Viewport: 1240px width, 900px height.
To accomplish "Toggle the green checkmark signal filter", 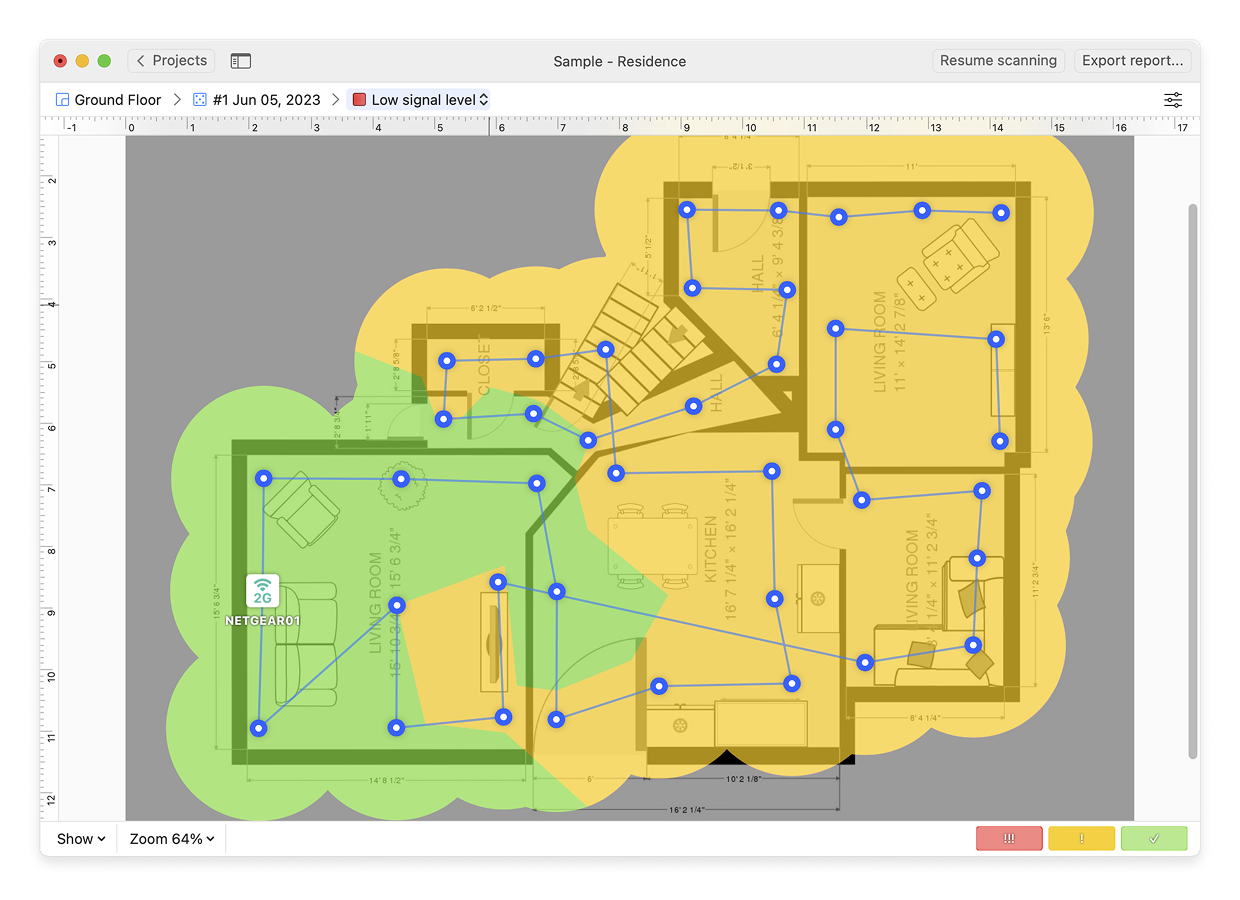I will 1154,839.
